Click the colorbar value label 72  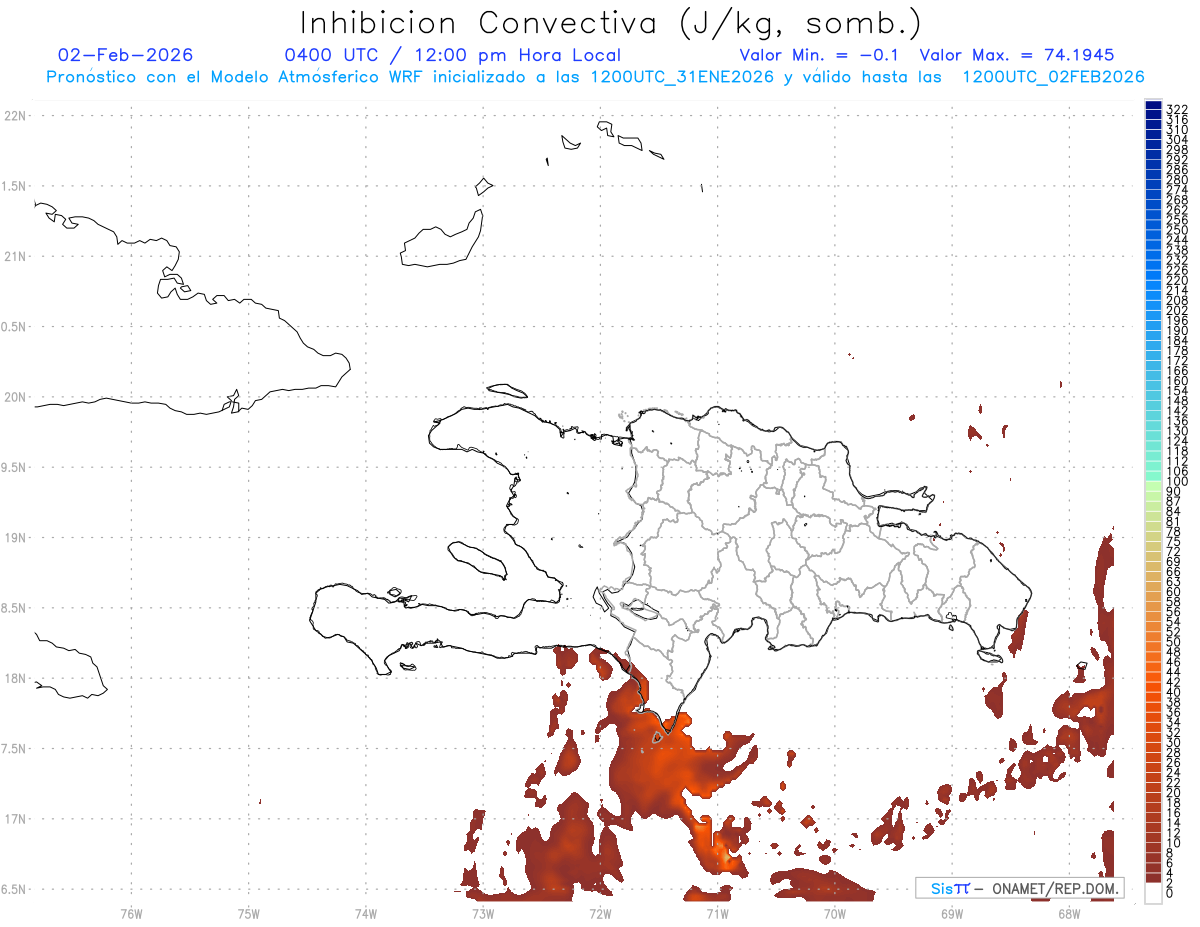[x=1174, y=551]
